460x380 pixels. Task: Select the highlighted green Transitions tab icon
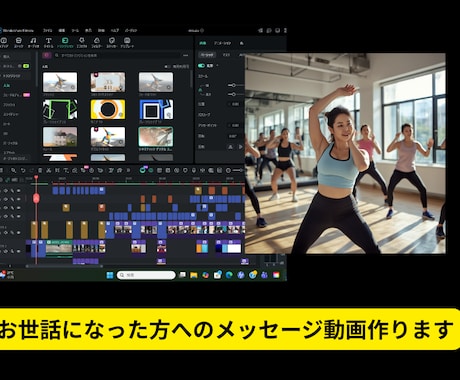[65, 41]
